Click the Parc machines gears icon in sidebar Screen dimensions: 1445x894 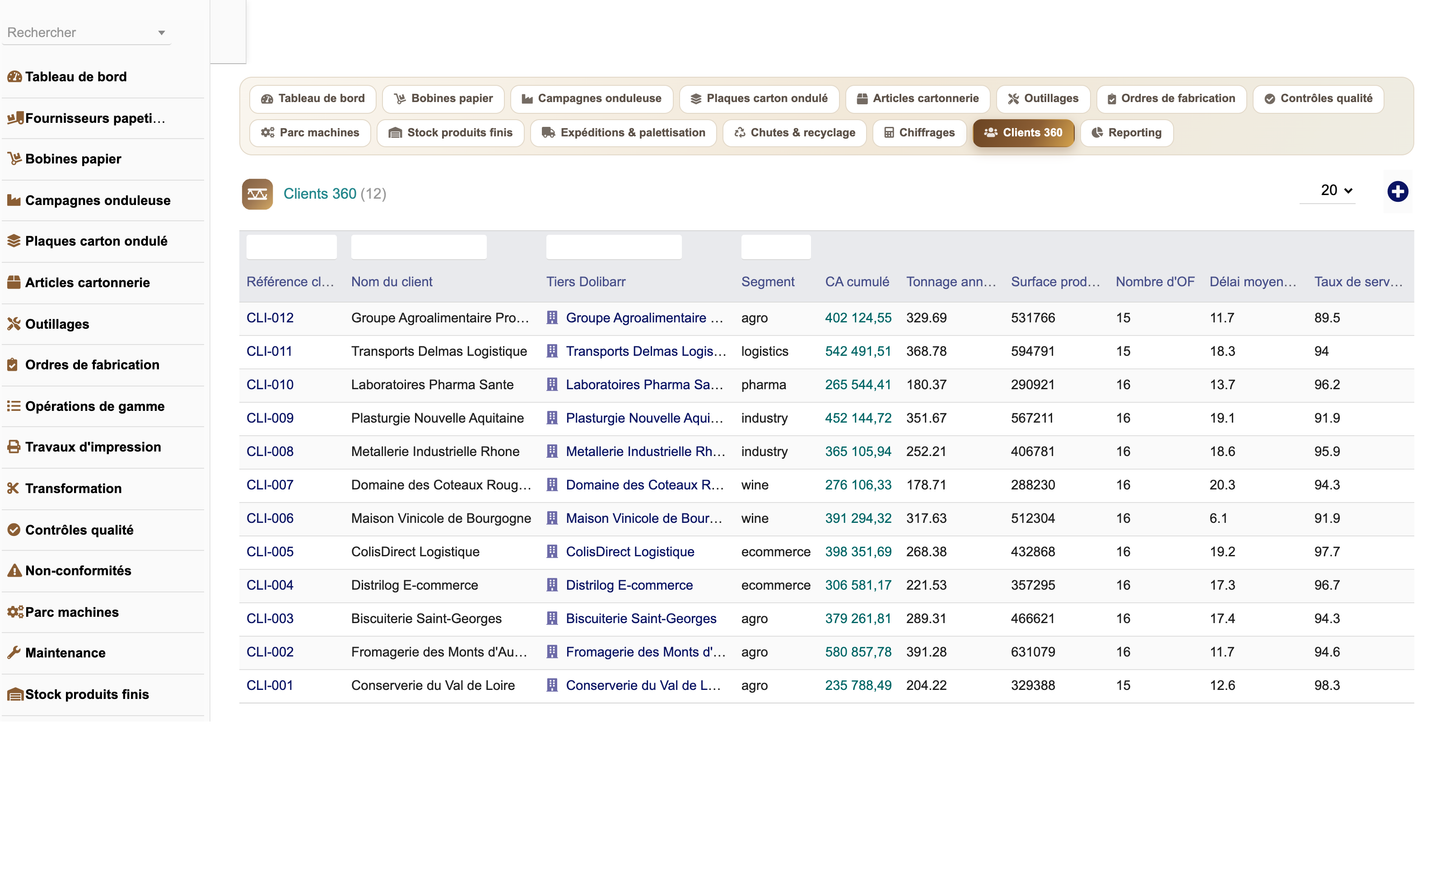tap(15, 612)
